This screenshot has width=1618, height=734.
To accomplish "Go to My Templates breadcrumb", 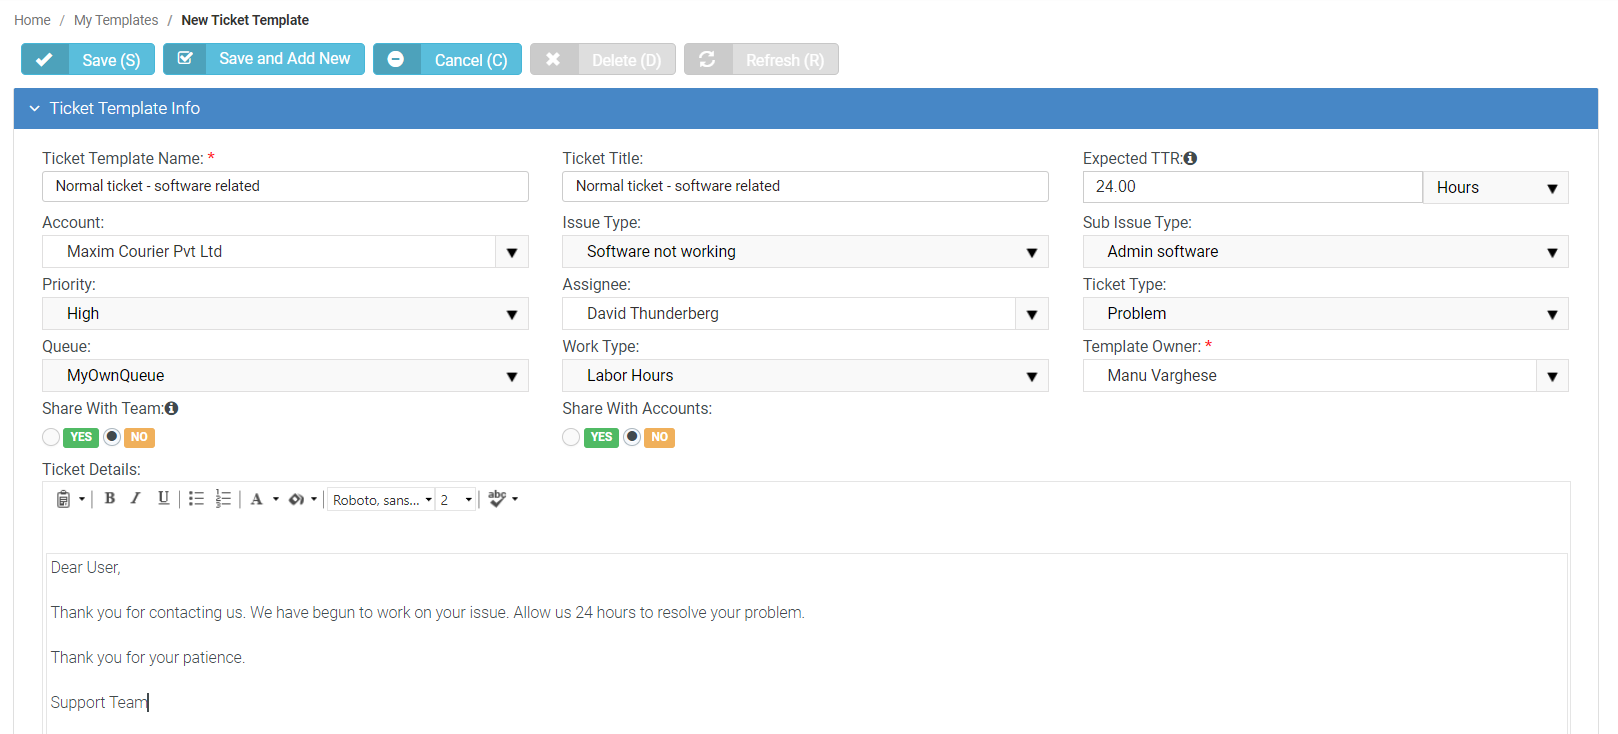I will tap(116, 20).
